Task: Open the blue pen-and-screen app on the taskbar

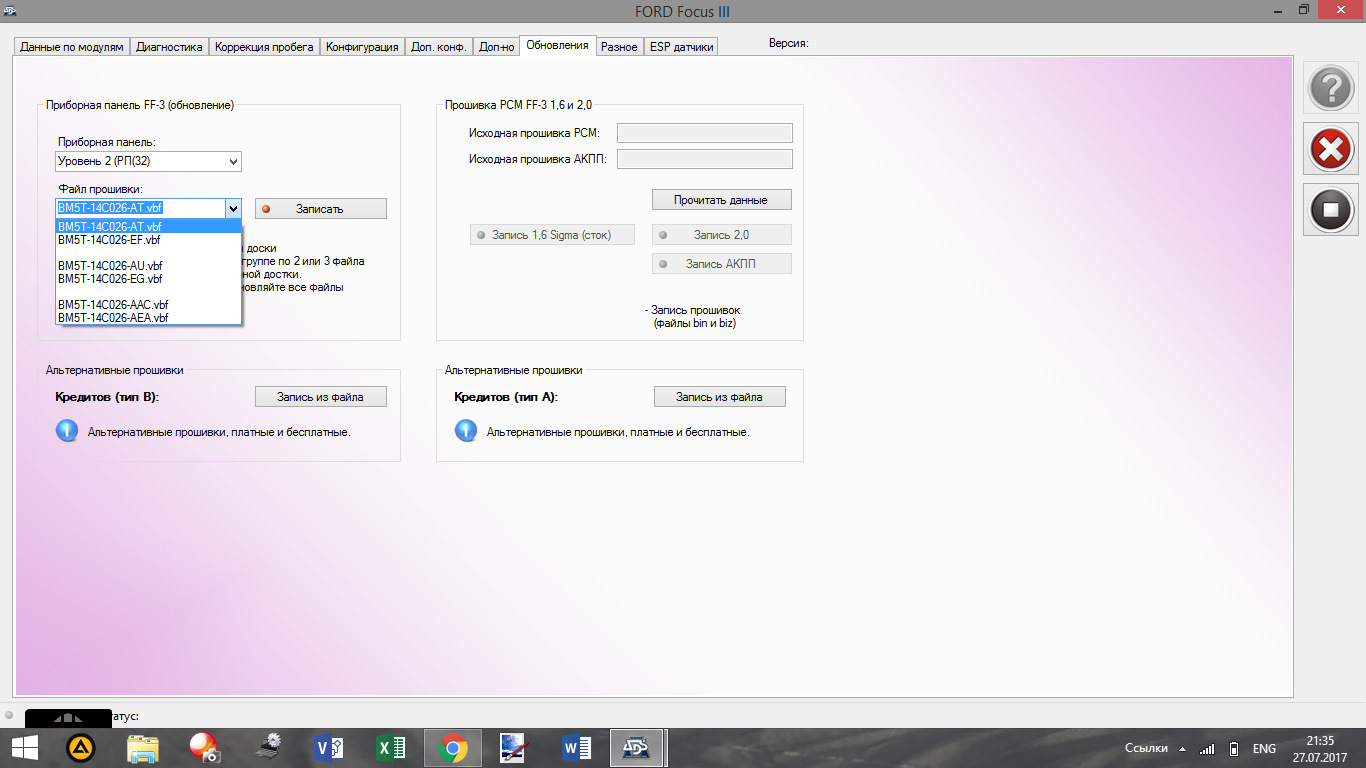Action: 515,748
